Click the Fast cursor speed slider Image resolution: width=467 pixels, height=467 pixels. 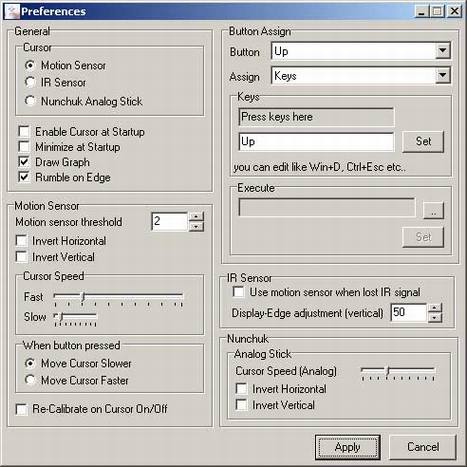click(x=118, y=299)
